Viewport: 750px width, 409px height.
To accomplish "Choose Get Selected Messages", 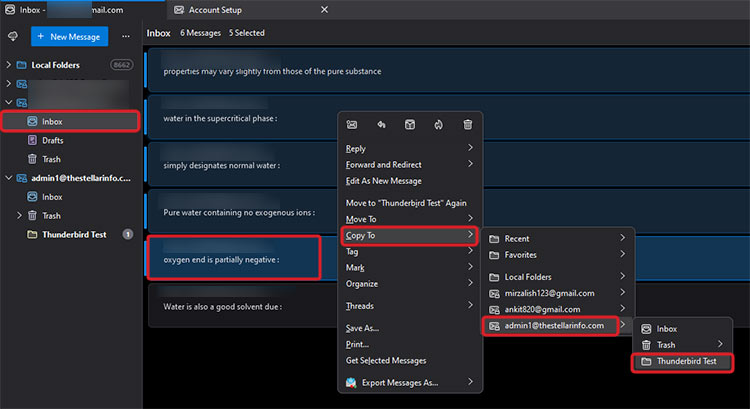I will click(410, 361).
